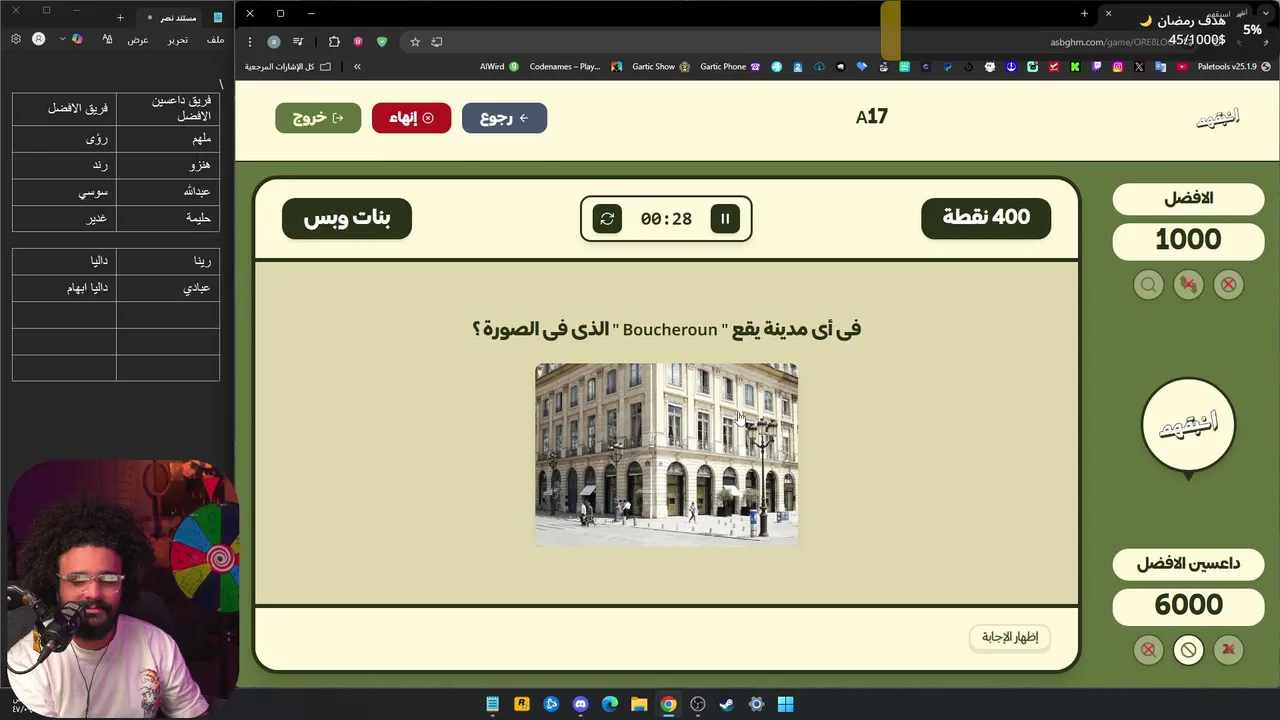Bookmark this page with the star icon

coord(414,42)
